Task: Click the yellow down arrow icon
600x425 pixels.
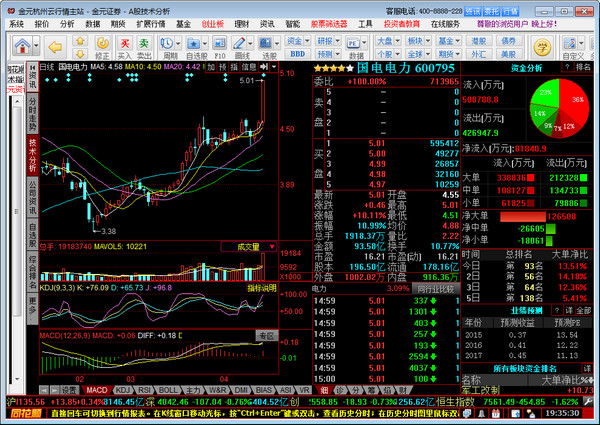Action: 80,53
